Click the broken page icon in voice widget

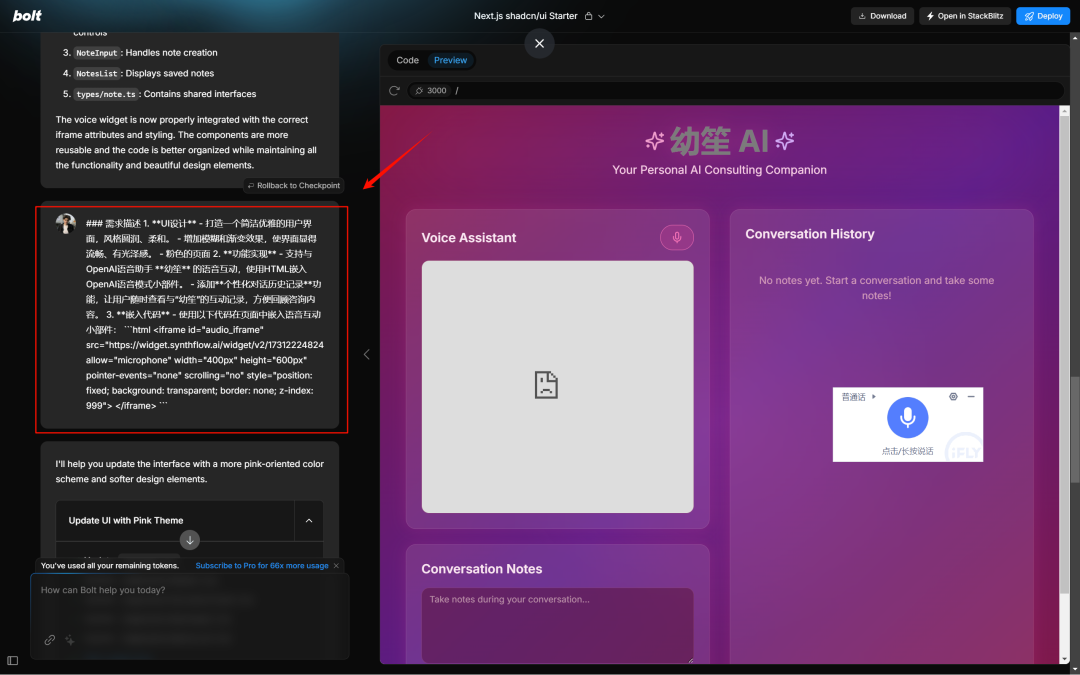pyautogui.click(x=546, y=385)
